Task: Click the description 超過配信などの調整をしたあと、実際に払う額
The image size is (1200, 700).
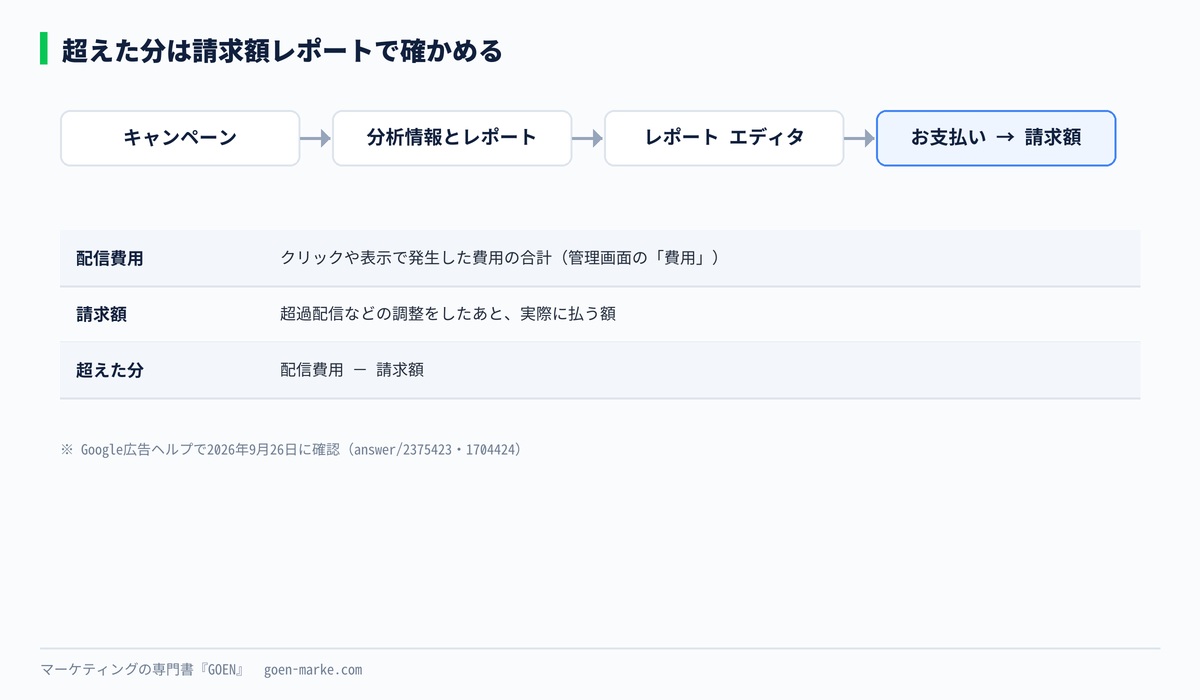Action: (x=448, y=314)
